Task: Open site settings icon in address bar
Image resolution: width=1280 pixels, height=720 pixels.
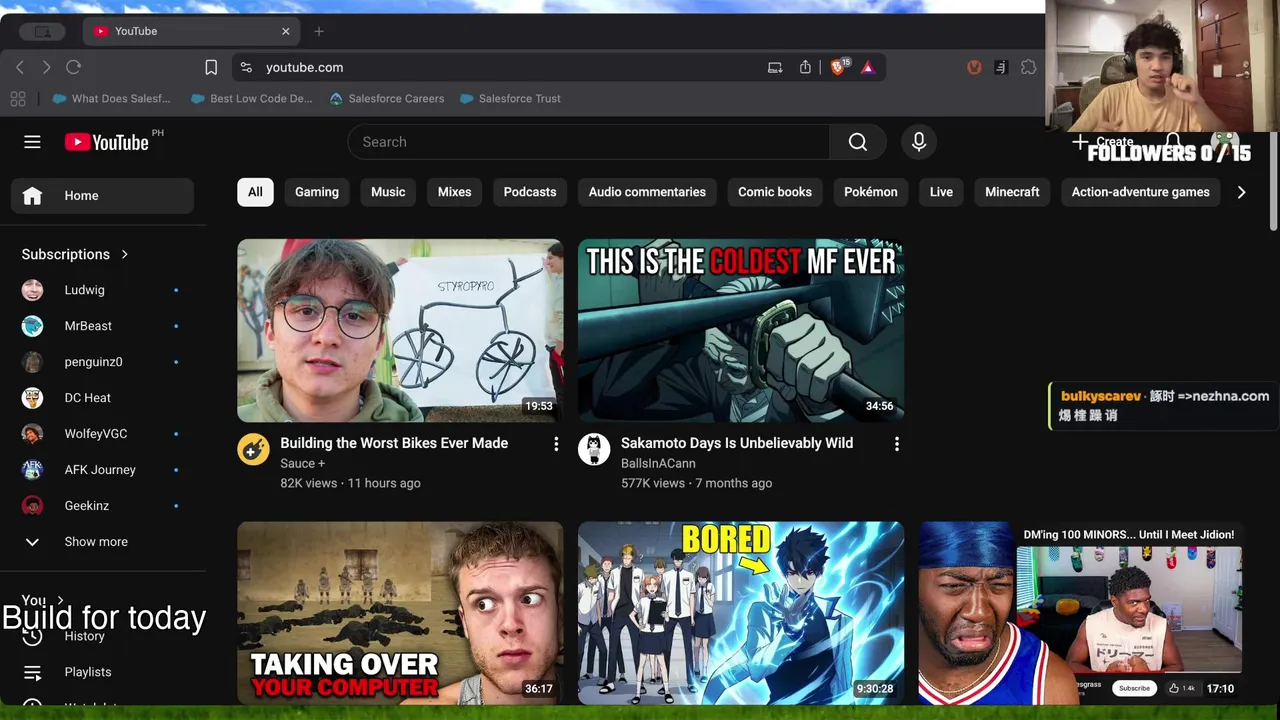Action: [246, 67]
